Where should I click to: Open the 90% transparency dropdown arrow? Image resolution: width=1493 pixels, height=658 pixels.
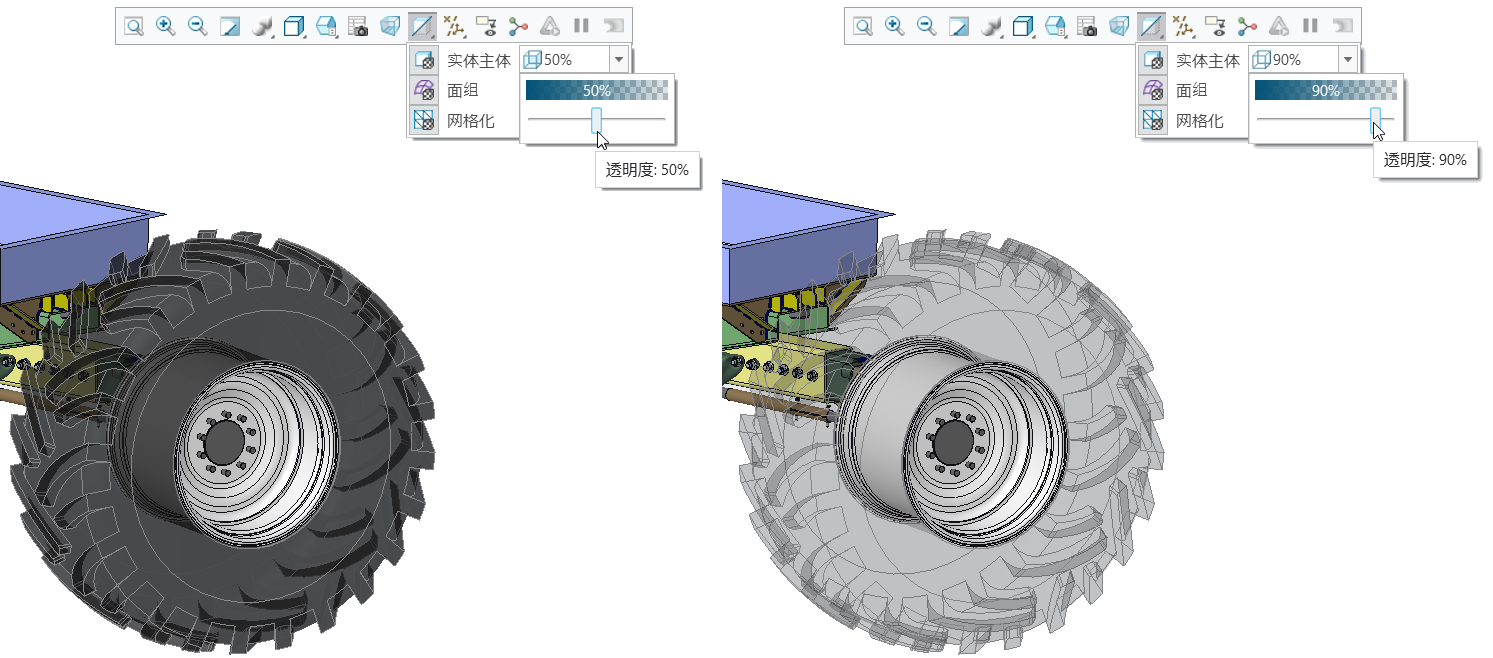point(1347,60)
